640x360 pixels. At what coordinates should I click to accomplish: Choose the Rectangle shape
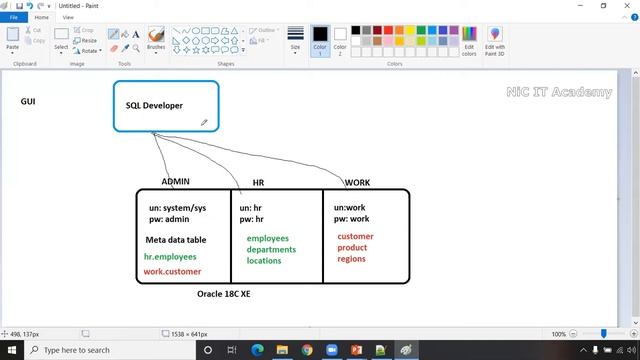(x=205, y=31)
